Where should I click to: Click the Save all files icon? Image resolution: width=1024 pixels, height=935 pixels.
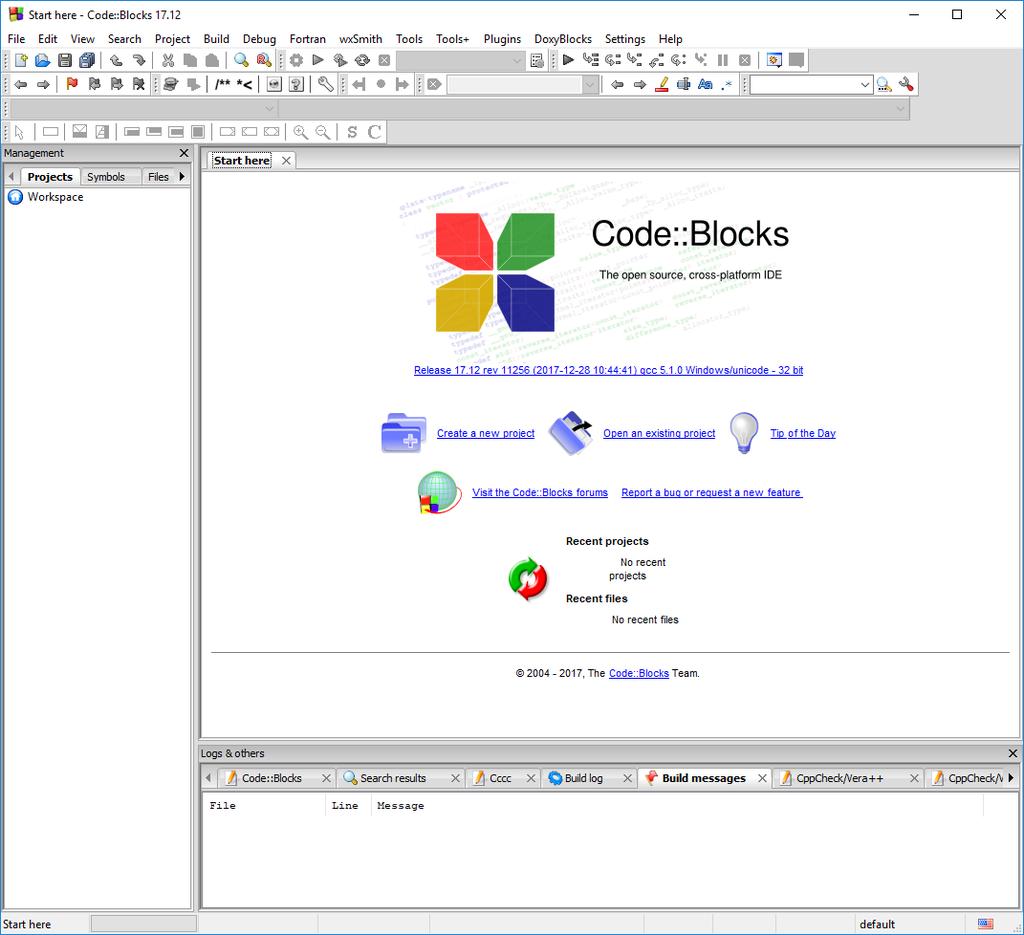pyautogui.click(x=86, y=60)
